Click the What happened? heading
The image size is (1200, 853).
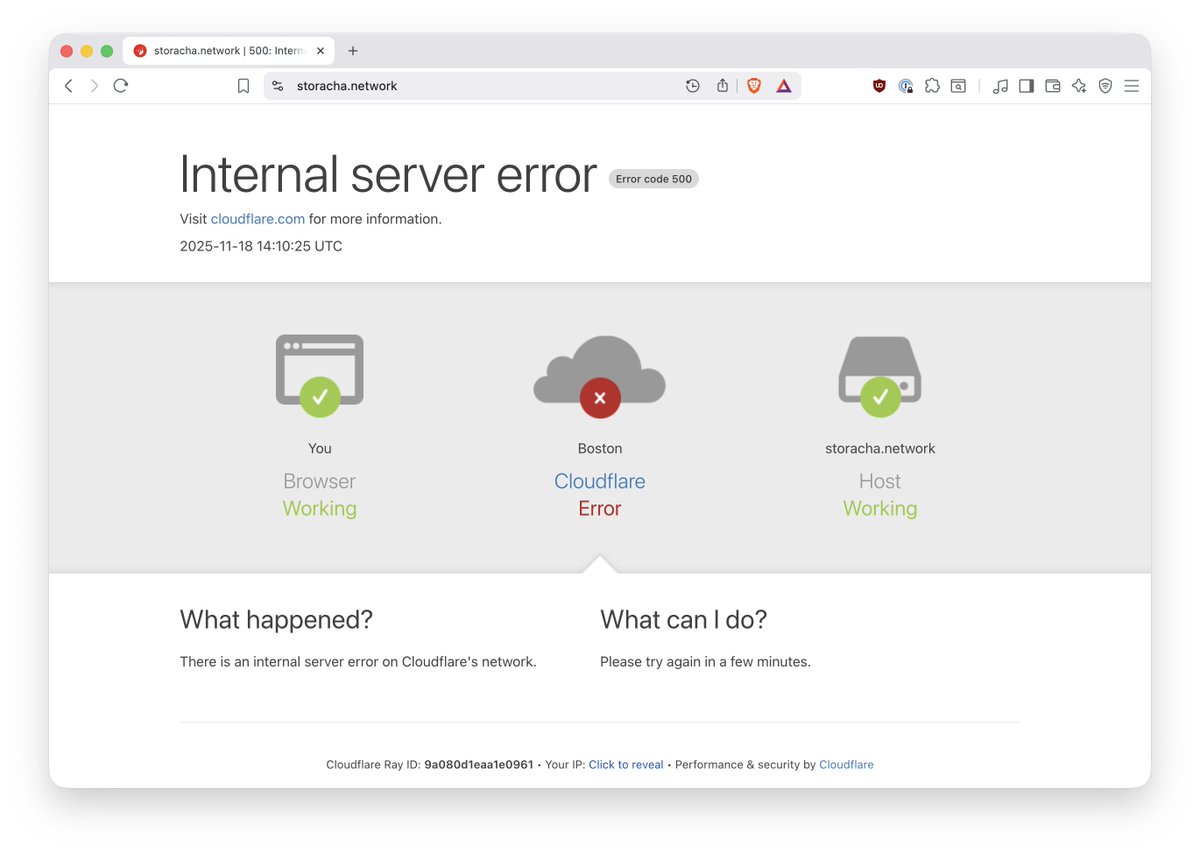coord(276,620)
